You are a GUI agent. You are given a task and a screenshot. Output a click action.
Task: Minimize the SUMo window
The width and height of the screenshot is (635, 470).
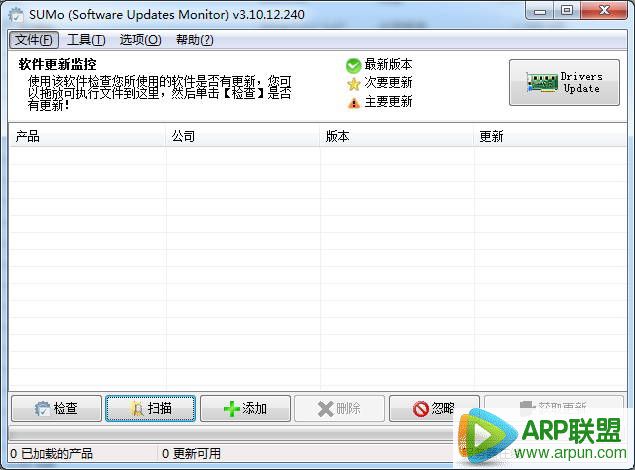539,11
